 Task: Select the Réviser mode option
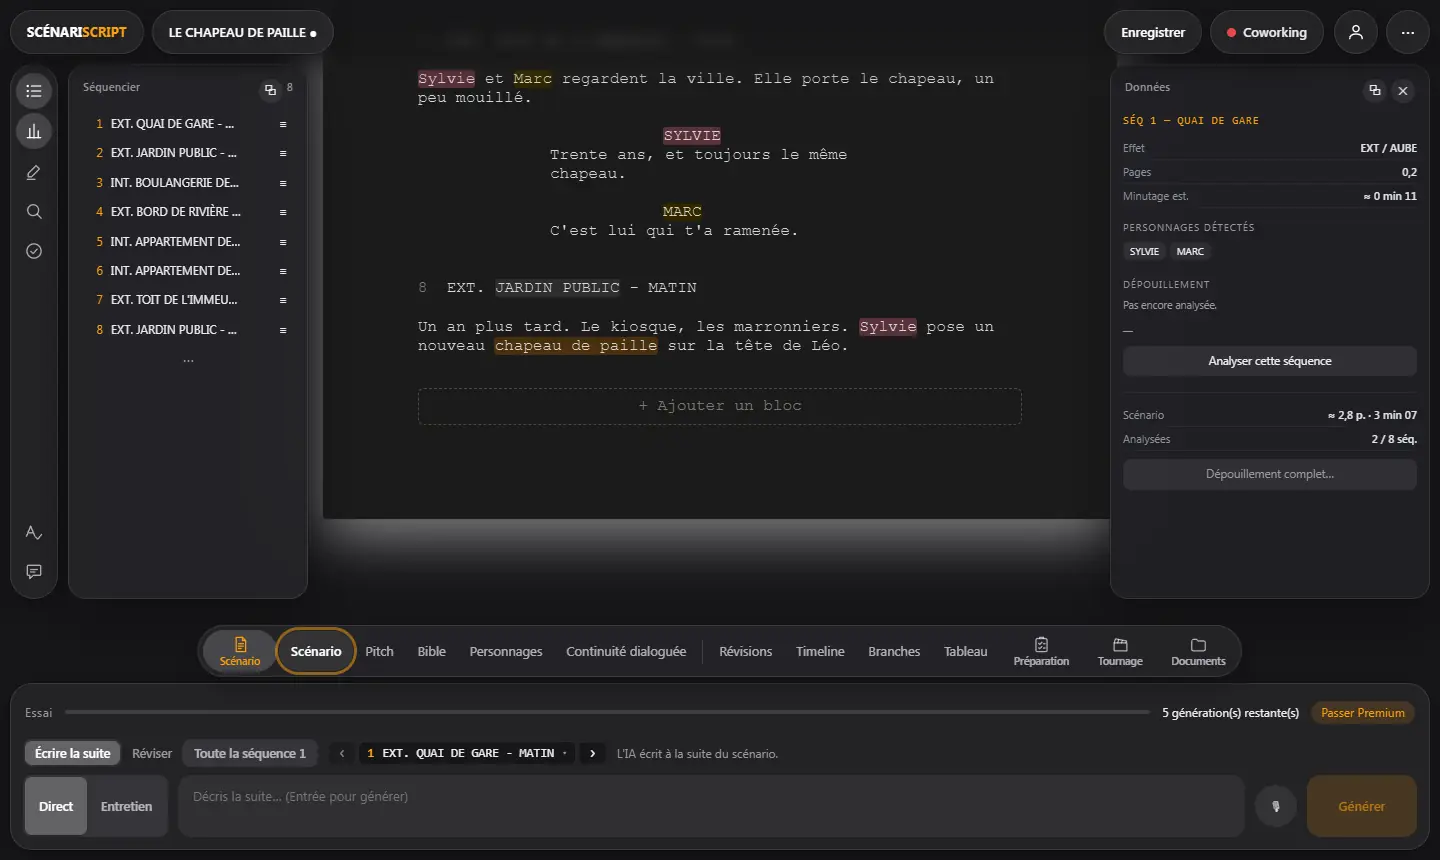[x=152, y=753]
